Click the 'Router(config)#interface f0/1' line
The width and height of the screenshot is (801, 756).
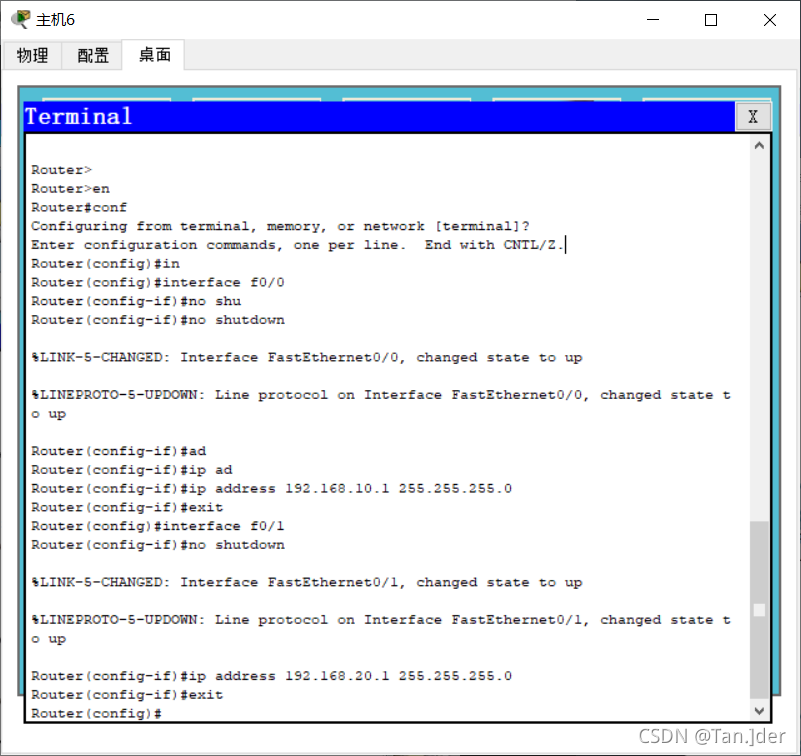point(158,526)
